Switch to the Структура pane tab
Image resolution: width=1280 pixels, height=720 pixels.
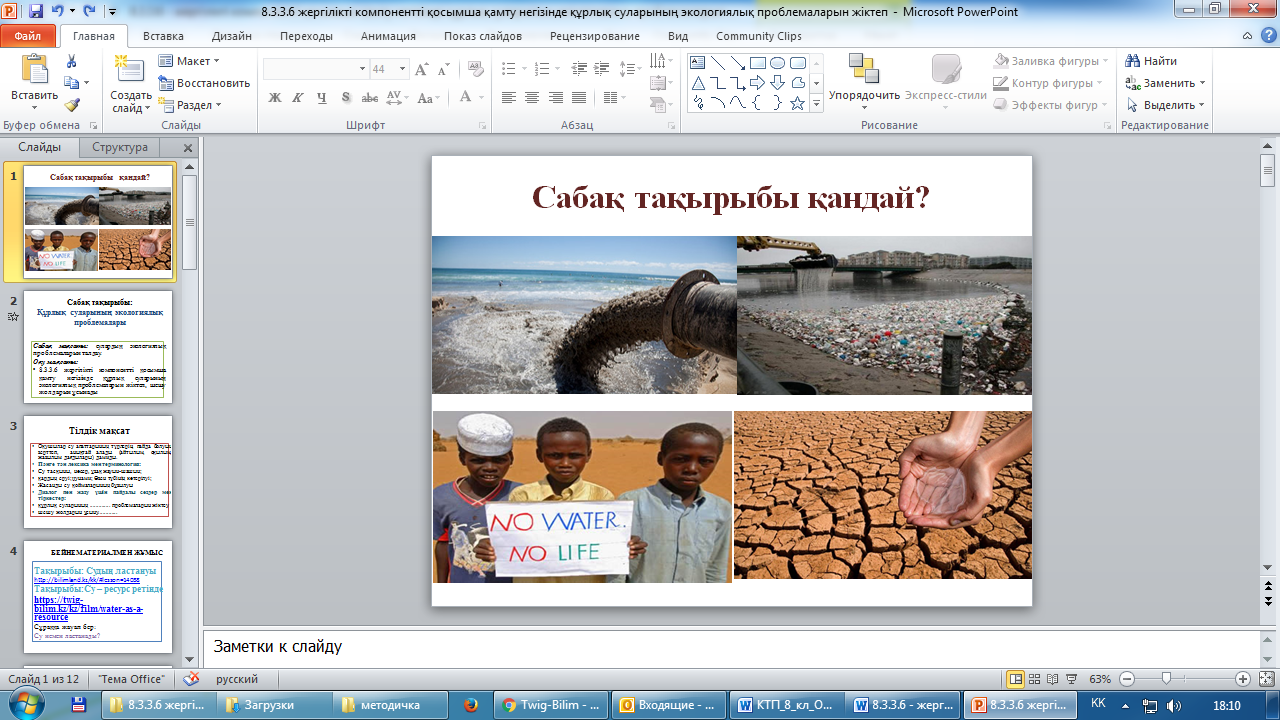(119, 147)
